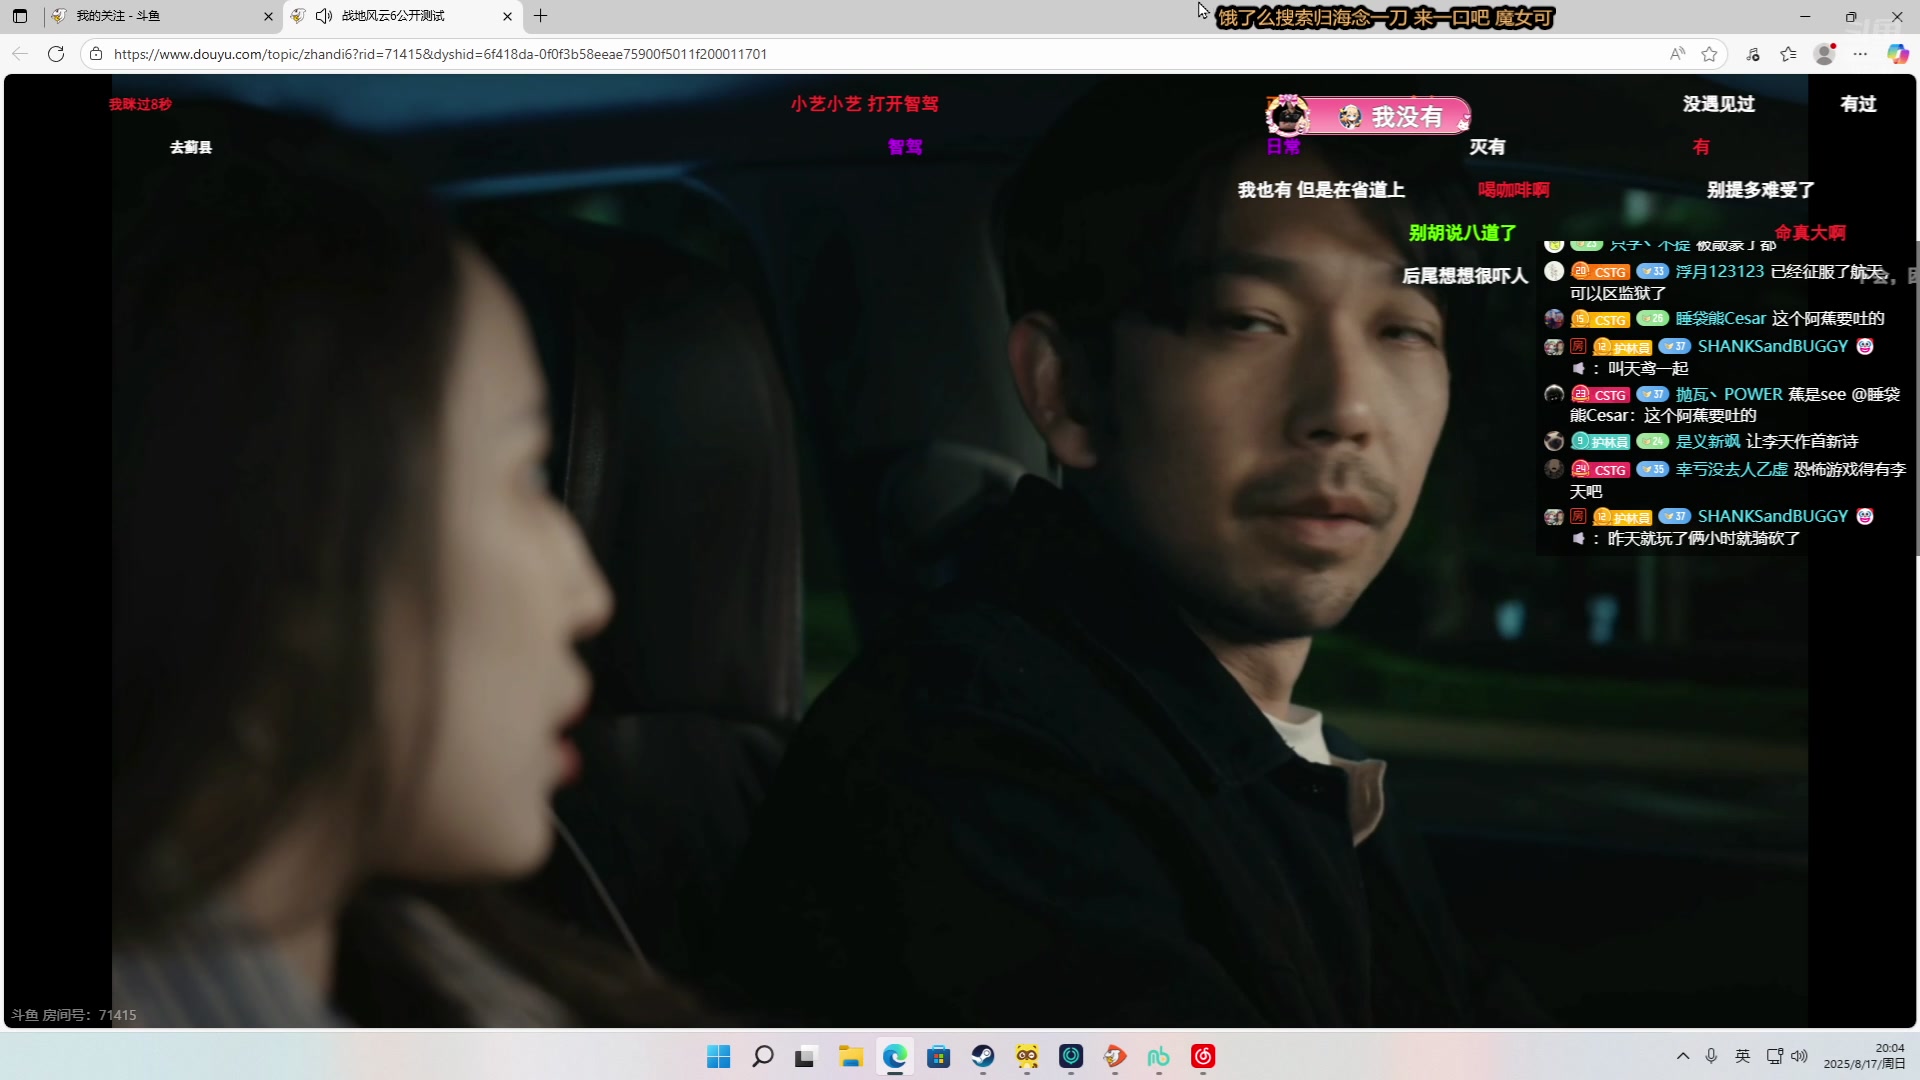Open the Edge Settings and more menu

pyautogui.click(x=1860, y=54)
